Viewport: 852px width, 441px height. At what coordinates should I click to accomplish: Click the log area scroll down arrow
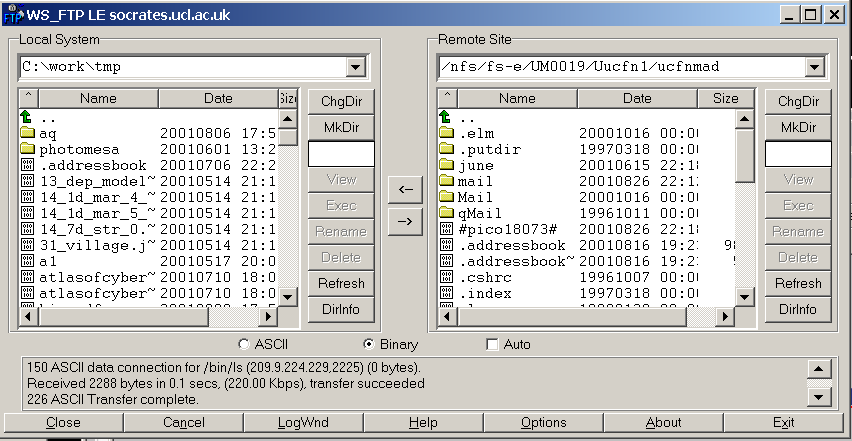coord(819,398)
